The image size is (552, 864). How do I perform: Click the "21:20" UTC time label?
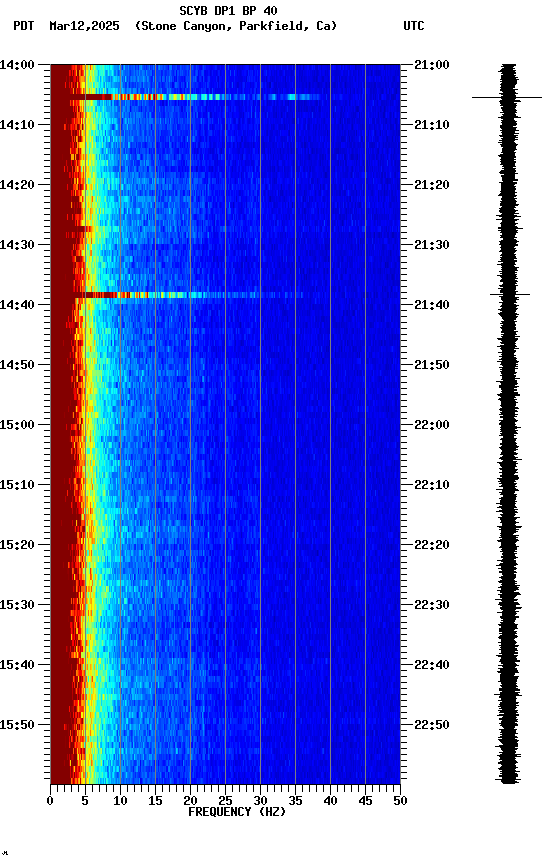click(432, 185)
